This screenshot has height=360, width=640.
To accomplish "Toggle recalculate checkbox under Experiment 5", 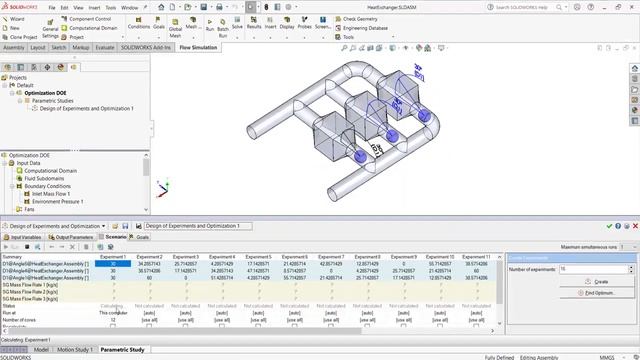I will [x=258, y=326].
